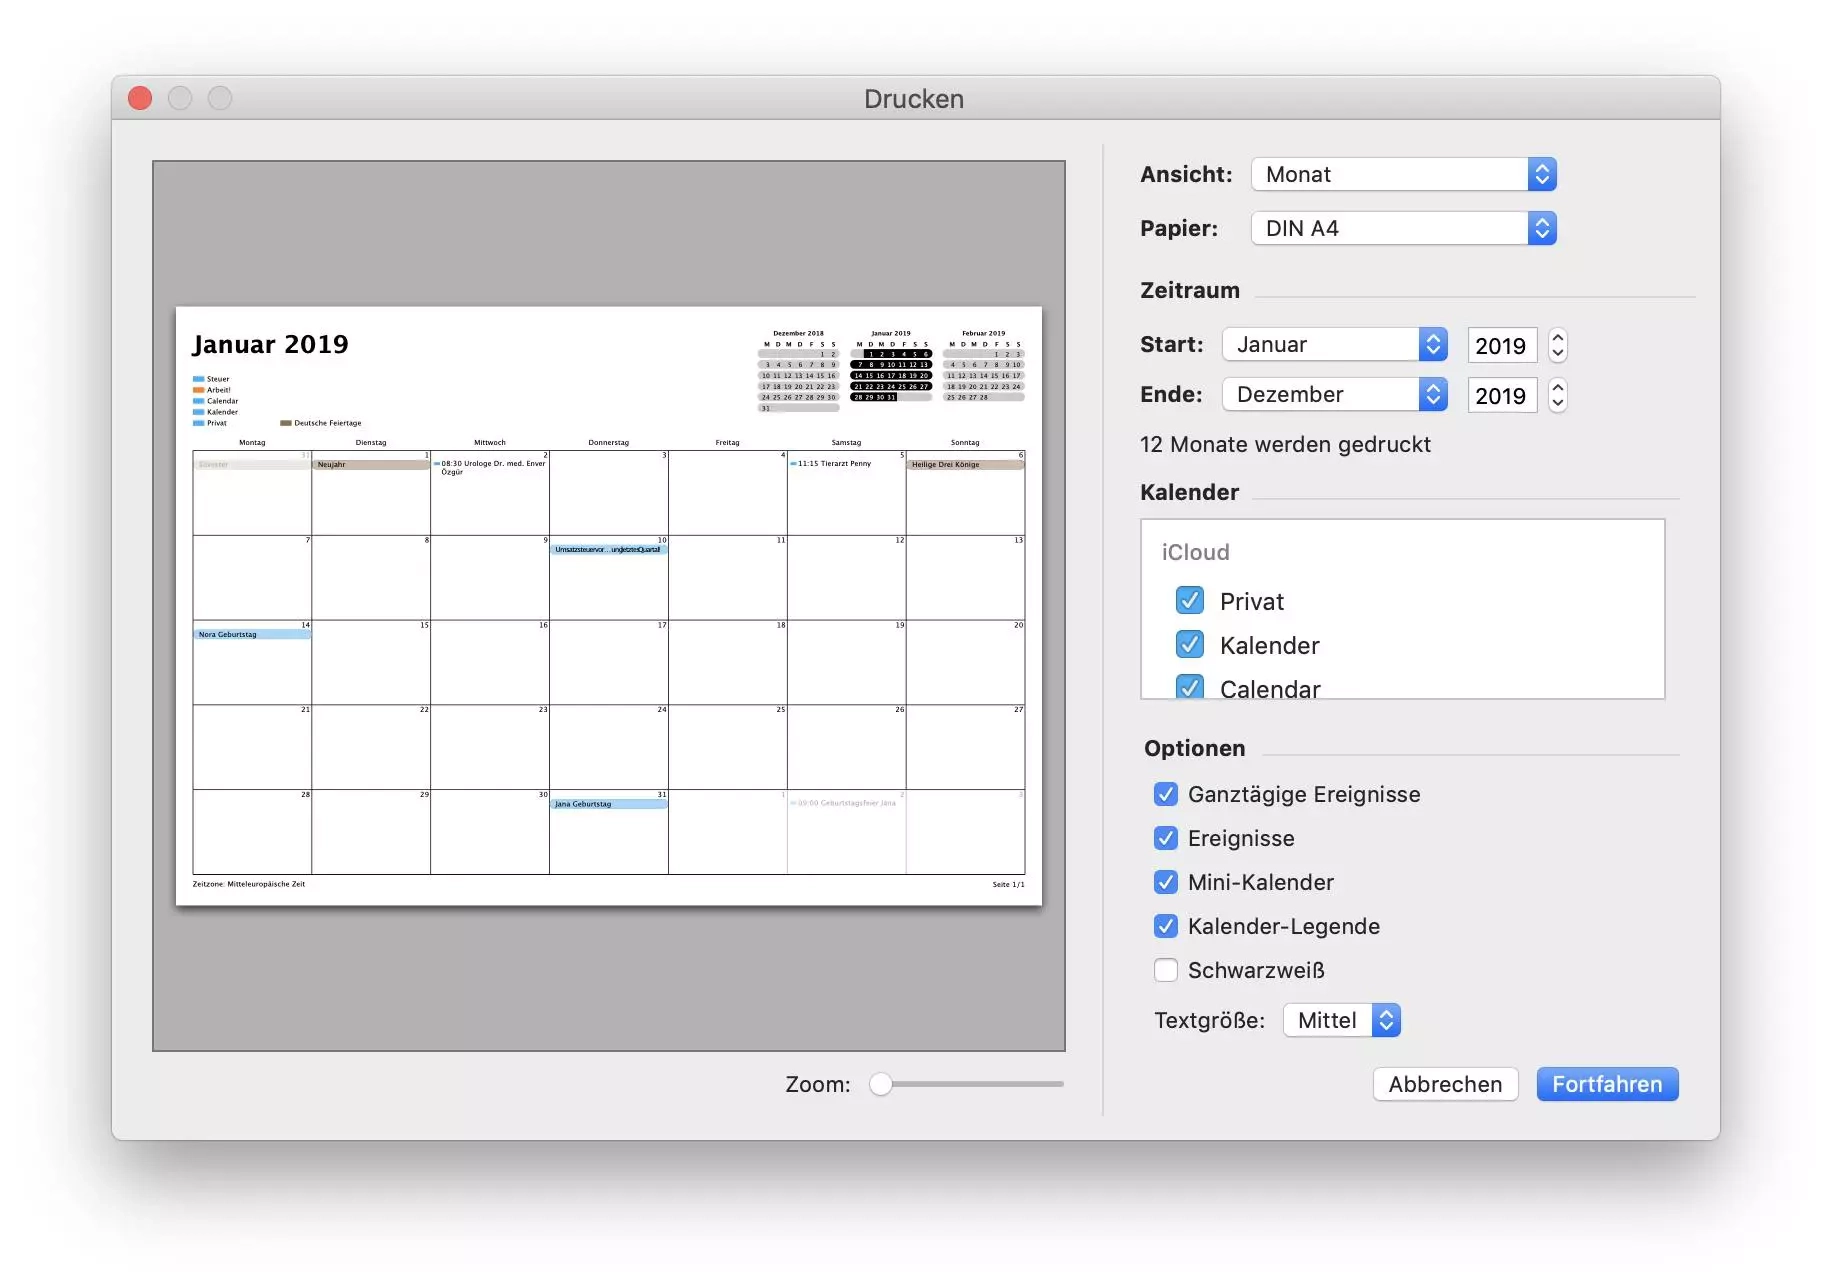Open the Ende month dropdown showing Dezember
This screenshot has height=1288, width=1832.
point(1334,394)
